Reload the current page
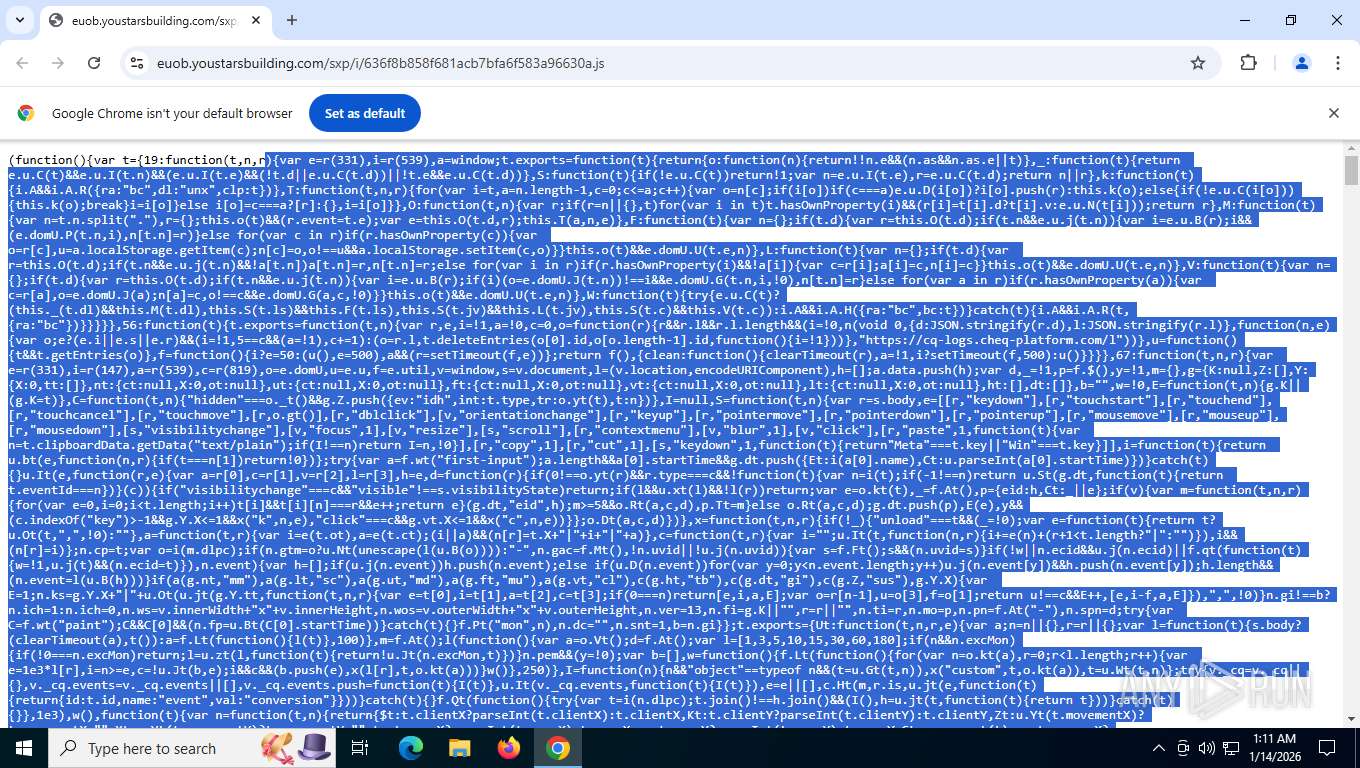The width and height of the screenshot is (1360, 768). 94,63
